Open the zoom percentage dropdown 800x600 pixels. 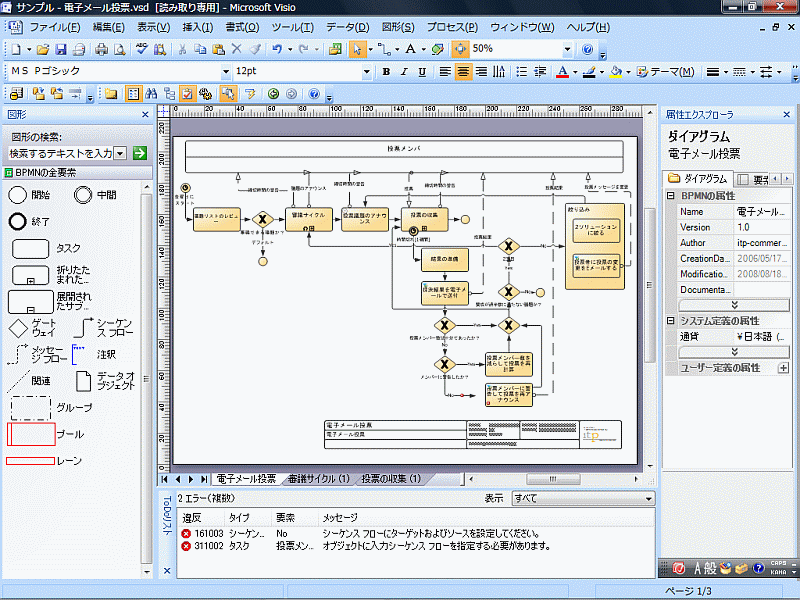[x=567, y=49]
